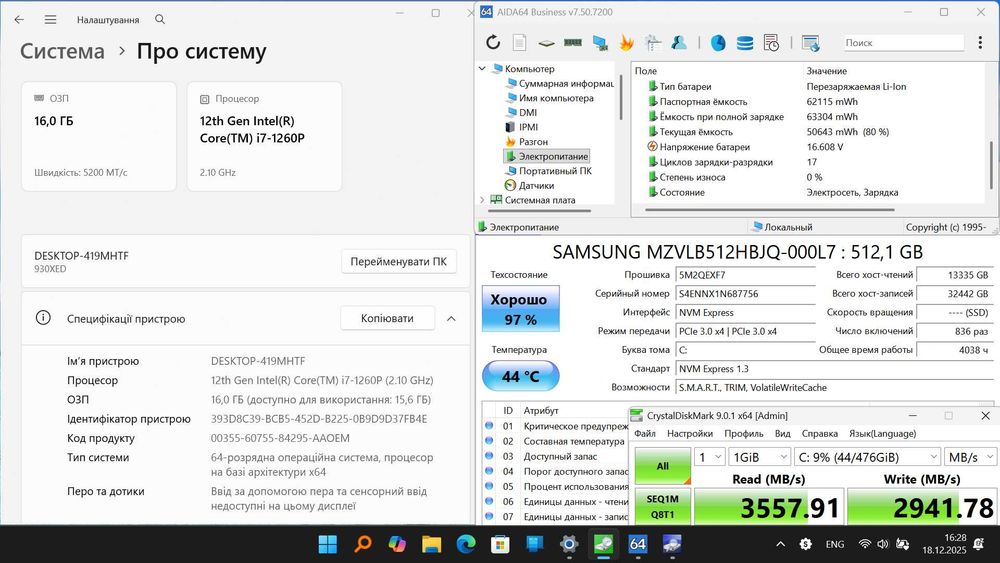Open File Explorer from the taskbar

click(x=432, y=544)
